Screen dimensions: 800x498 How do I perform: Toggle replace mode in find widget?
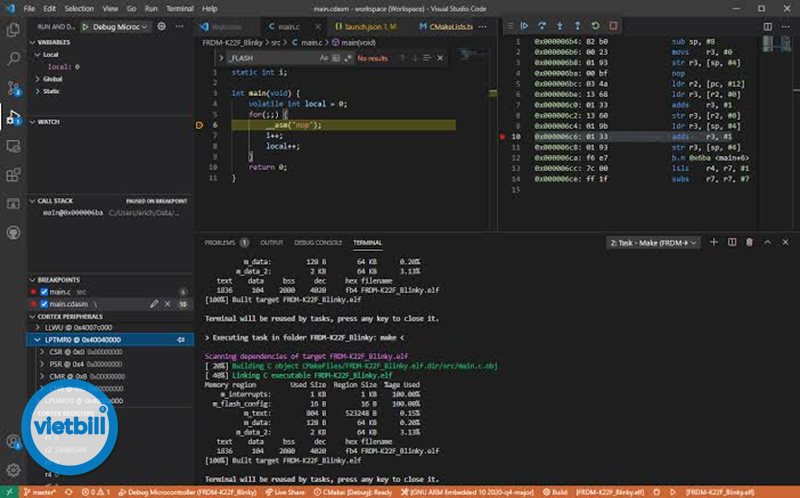221,58
